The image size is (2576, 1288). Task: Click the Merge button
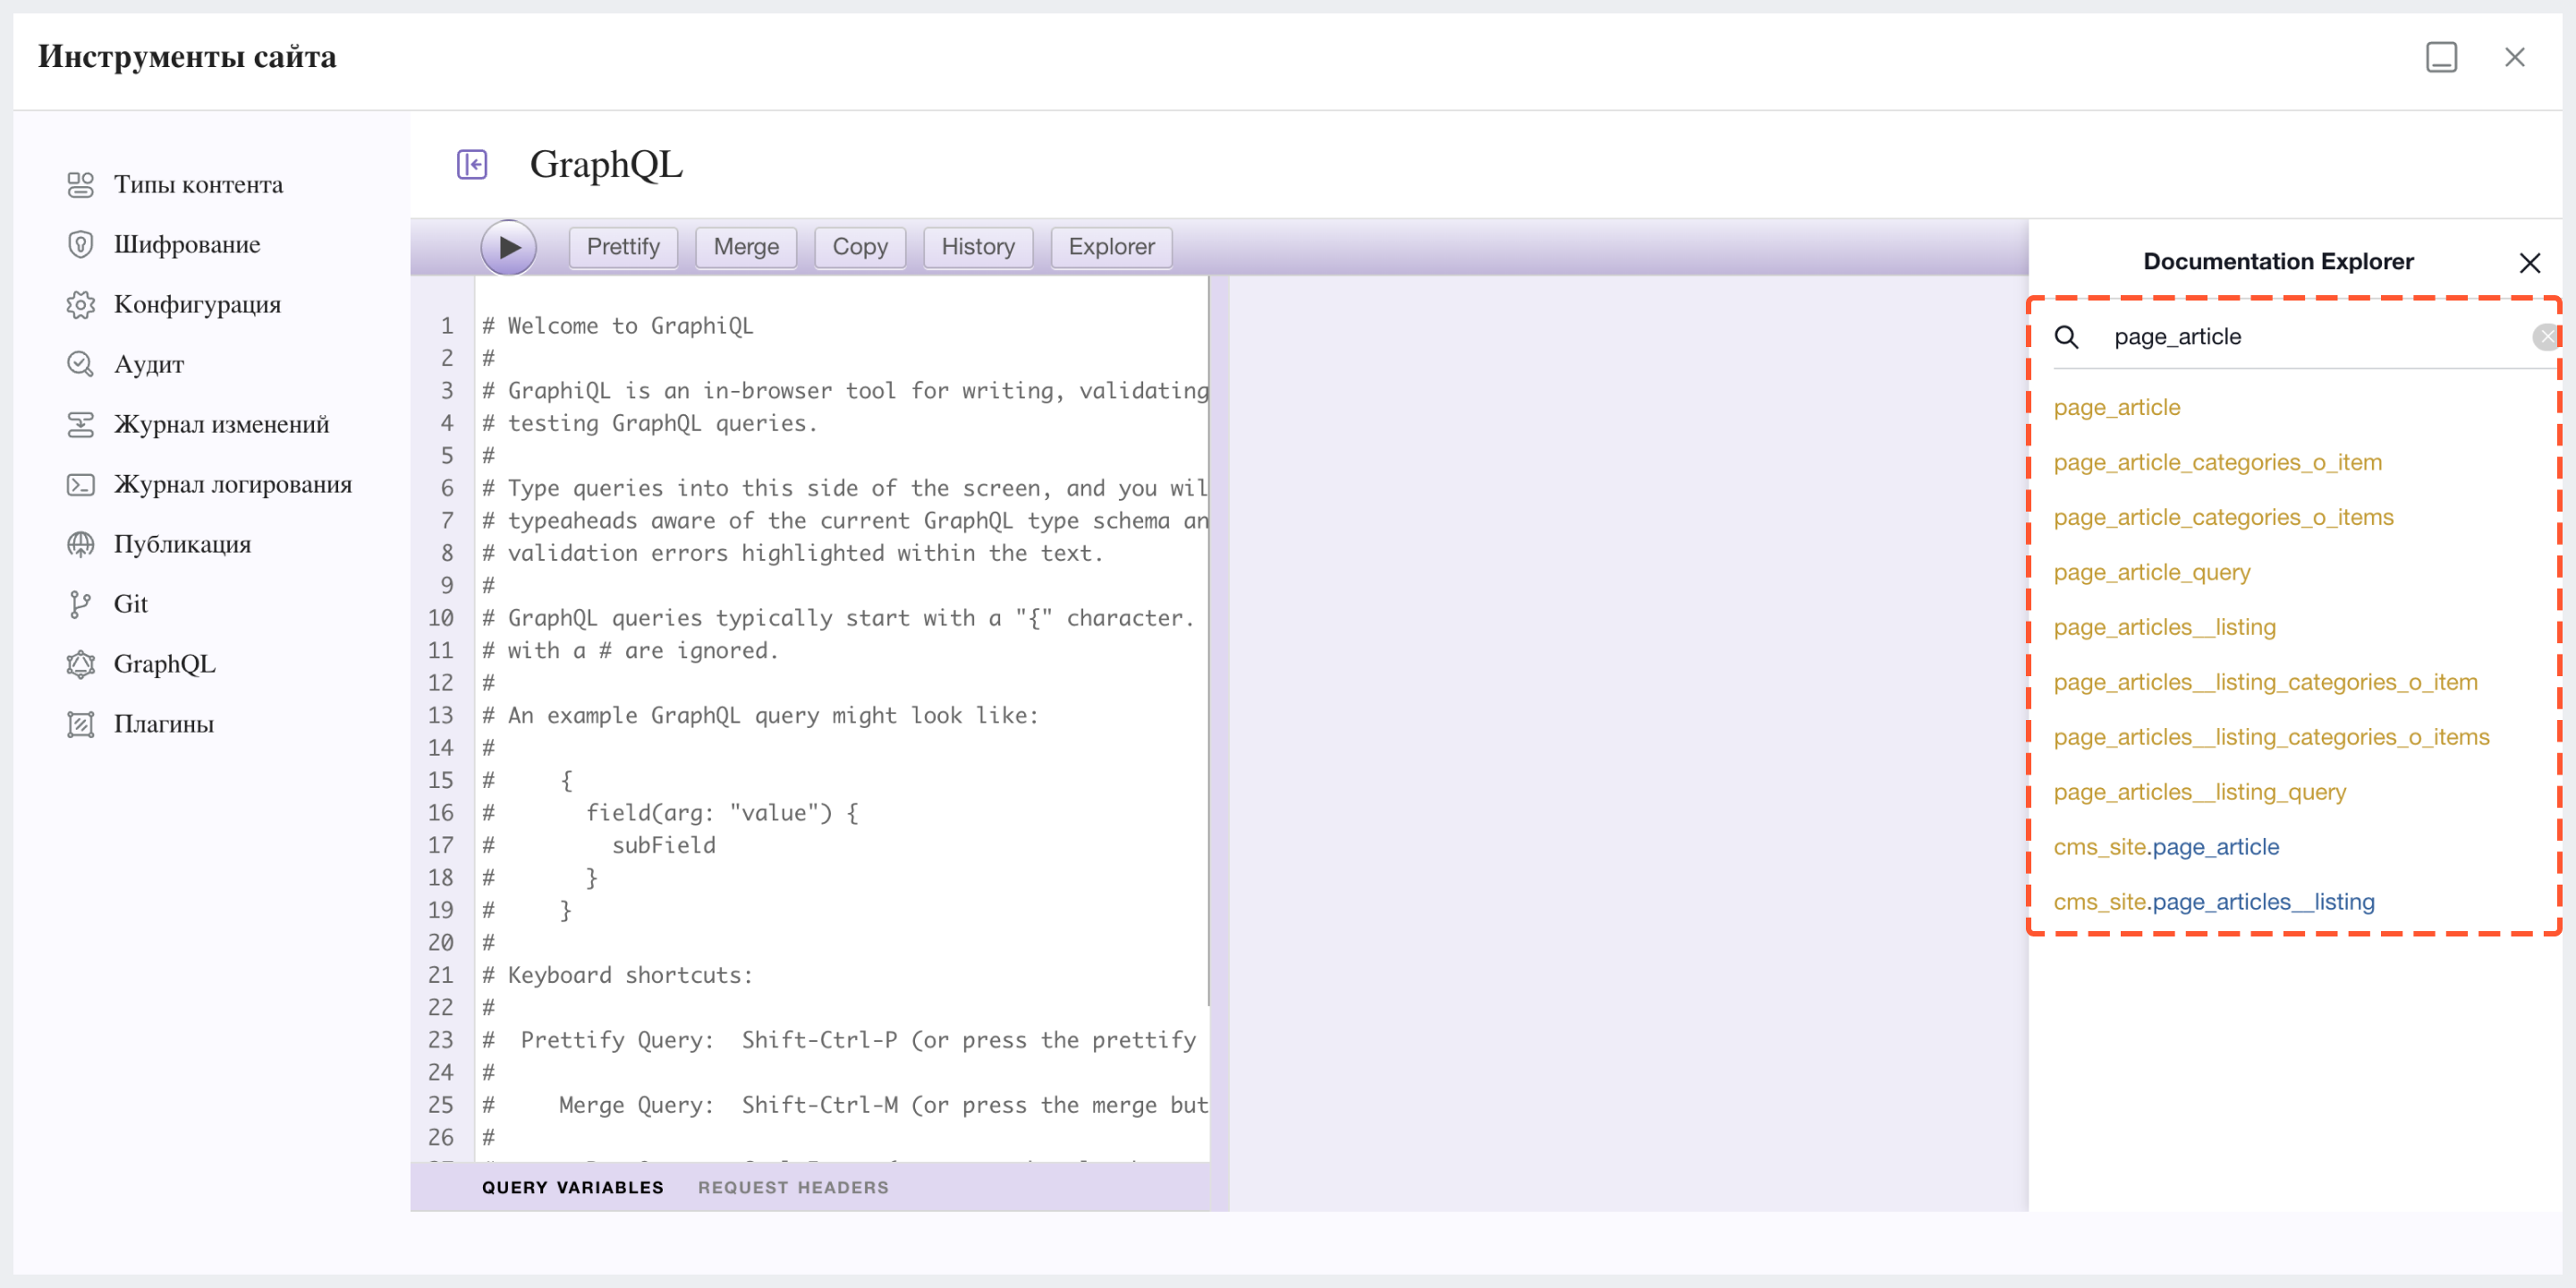(x=746, y=247)
